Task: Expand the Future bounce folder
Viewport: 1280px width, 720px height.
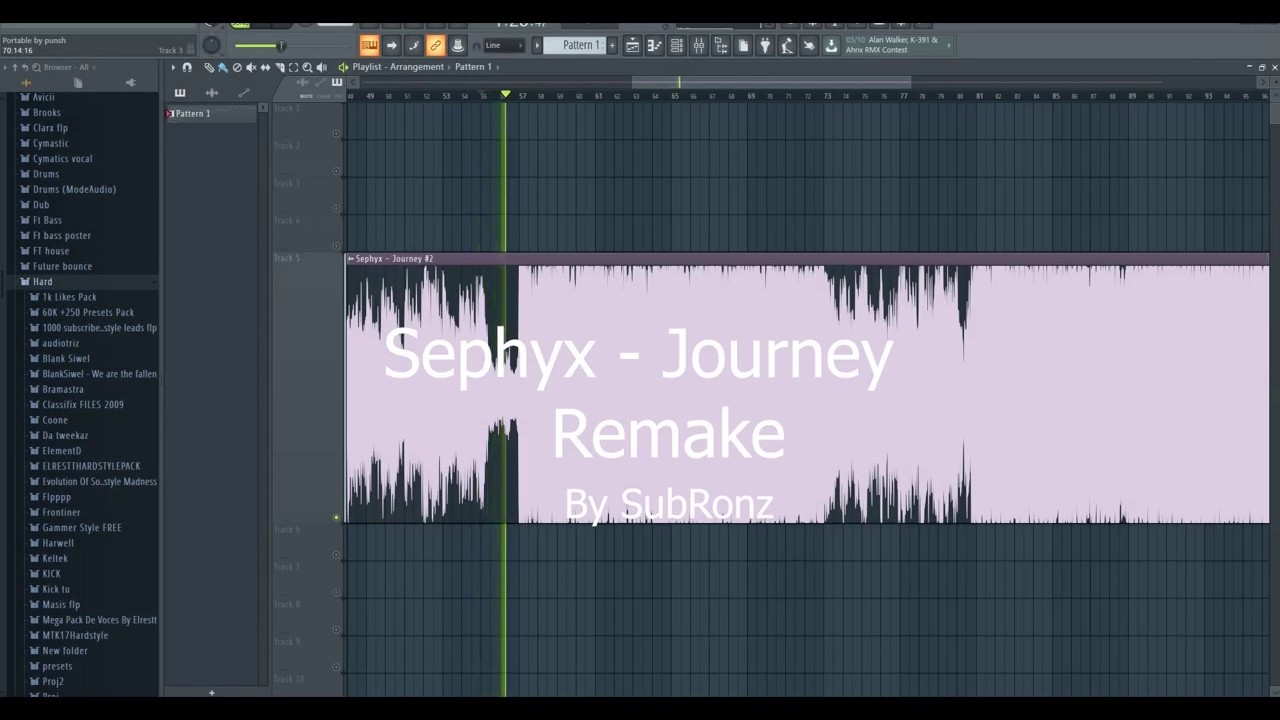Action: pos(56,266)
